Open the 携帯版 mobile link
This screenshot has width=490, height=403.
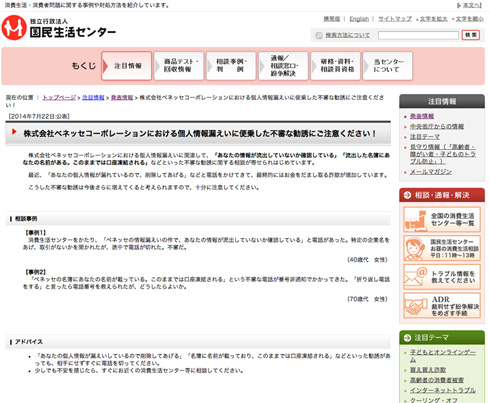(x=332, y=19)
